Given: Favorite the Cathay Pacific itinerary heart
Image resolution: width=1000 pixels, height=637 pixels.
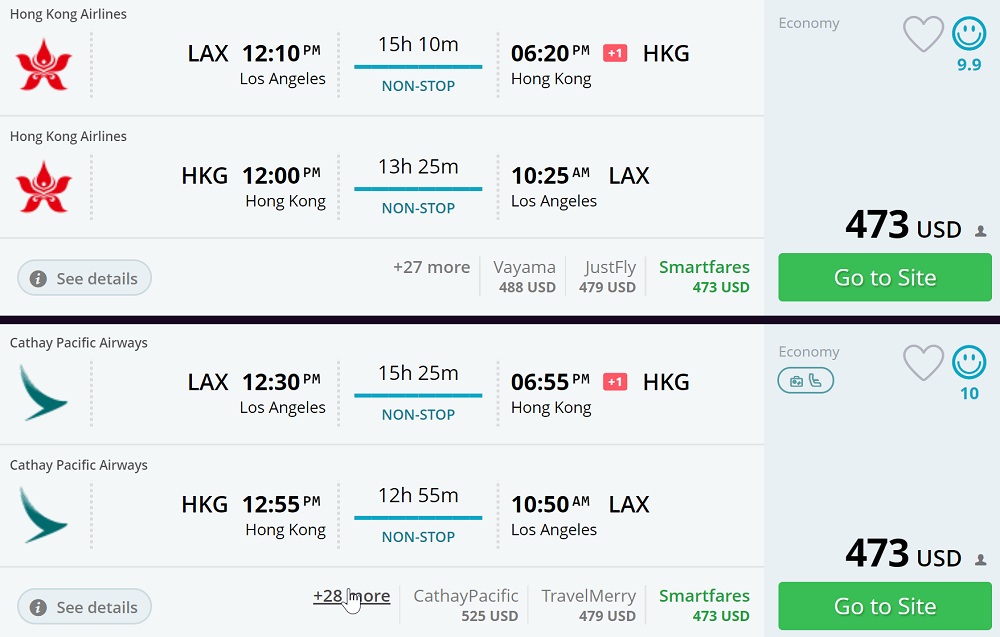Looking at the screenshot, I should 923,363.
